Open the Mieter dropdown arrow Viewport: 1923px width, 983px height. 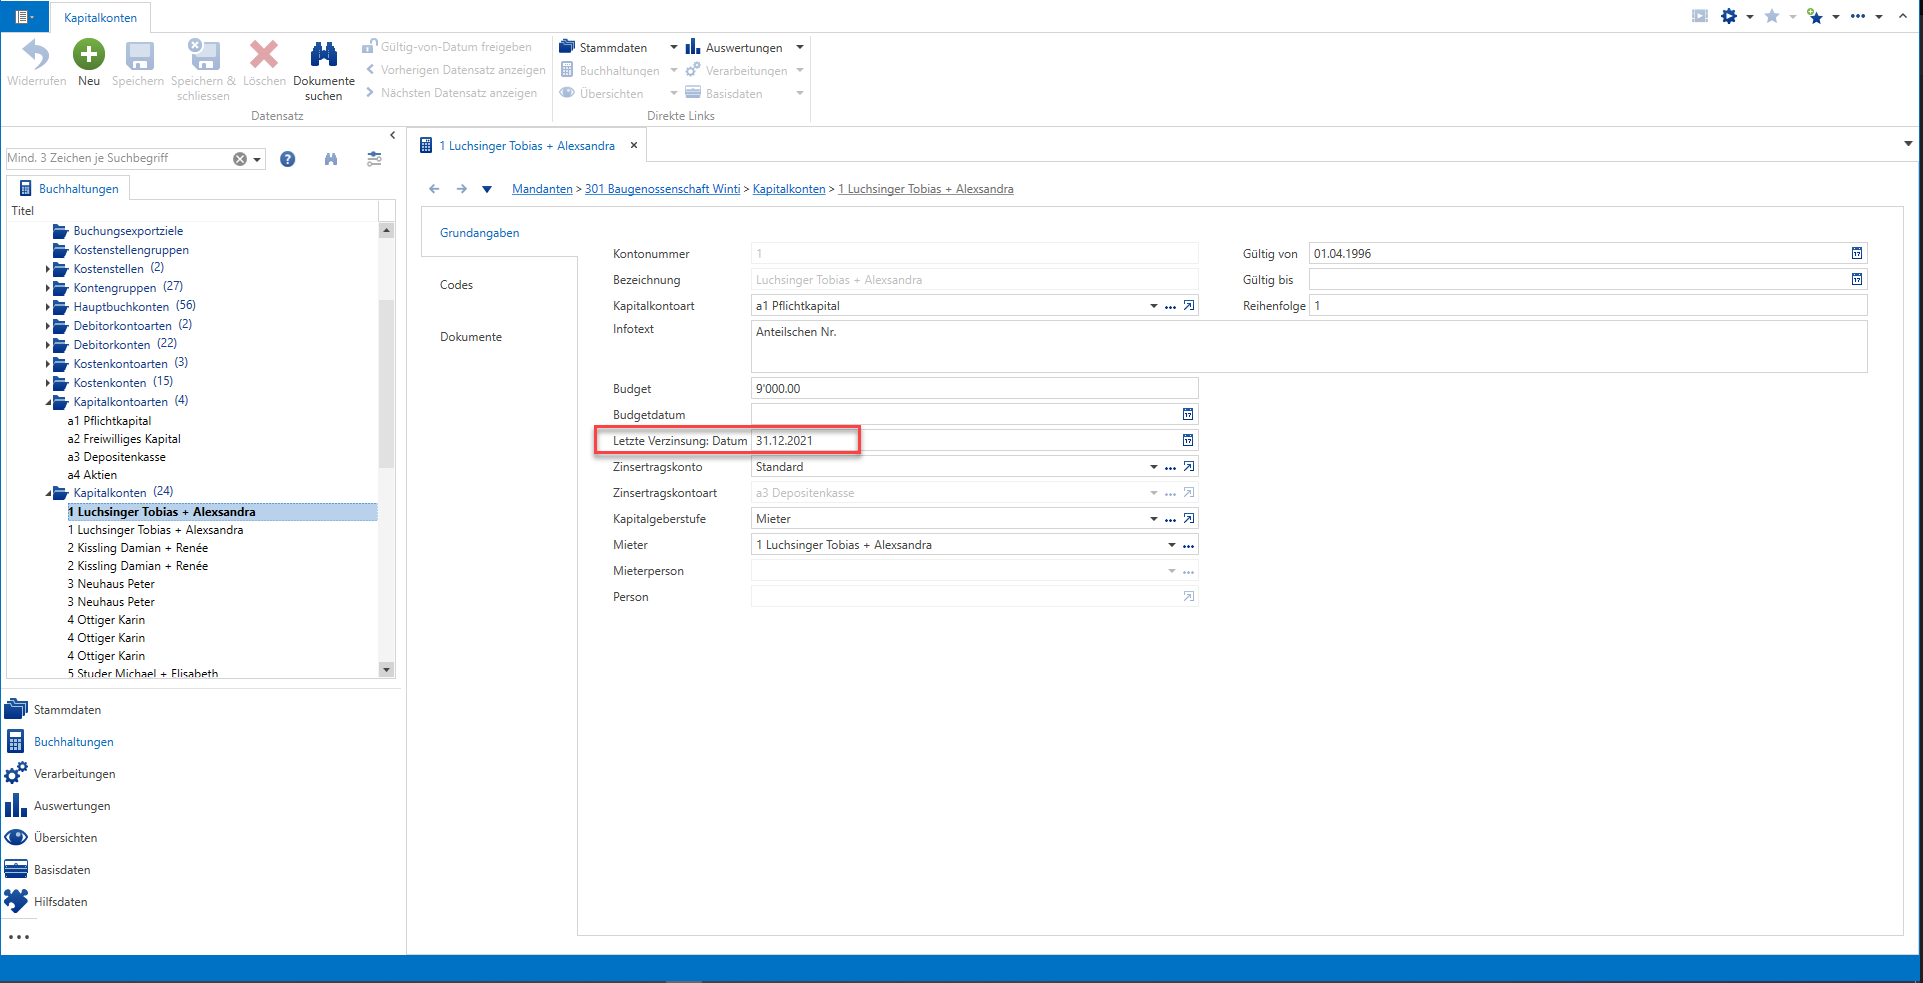tap(1172, 545)
